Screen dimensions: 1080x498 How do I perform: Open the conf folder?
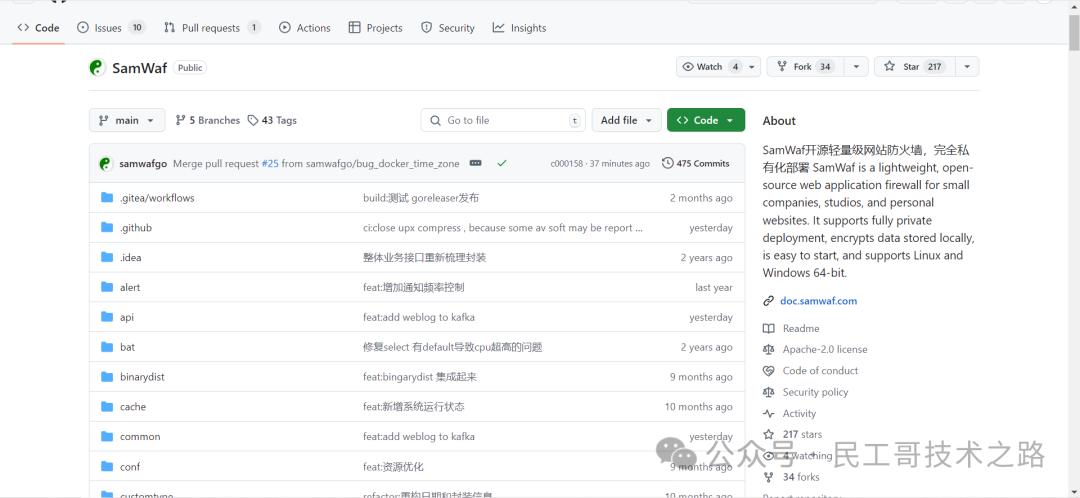pos(129,467)
